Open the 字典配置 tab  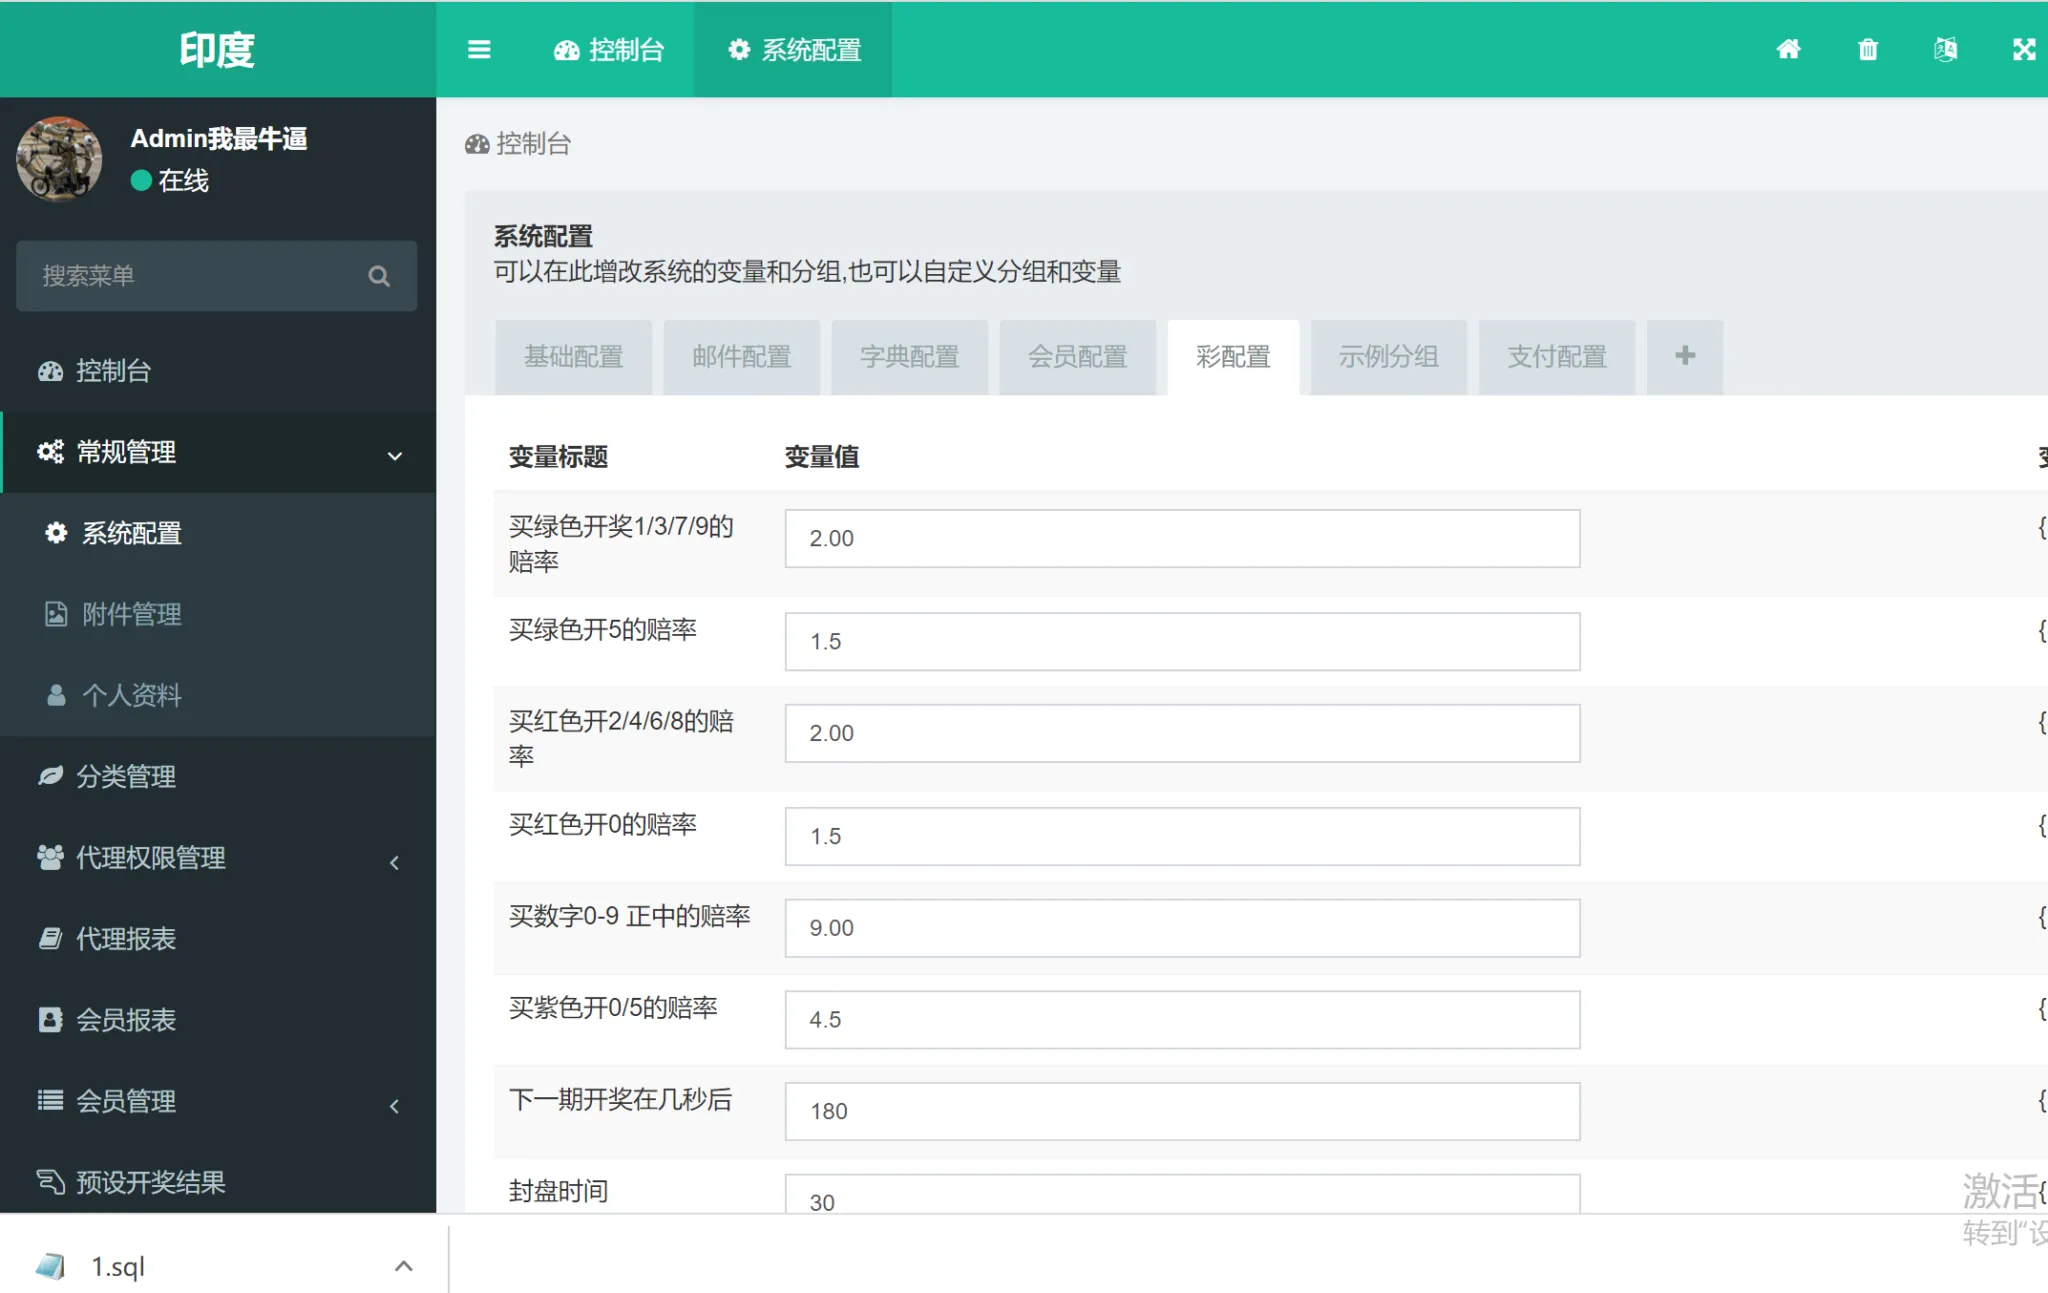909,357
